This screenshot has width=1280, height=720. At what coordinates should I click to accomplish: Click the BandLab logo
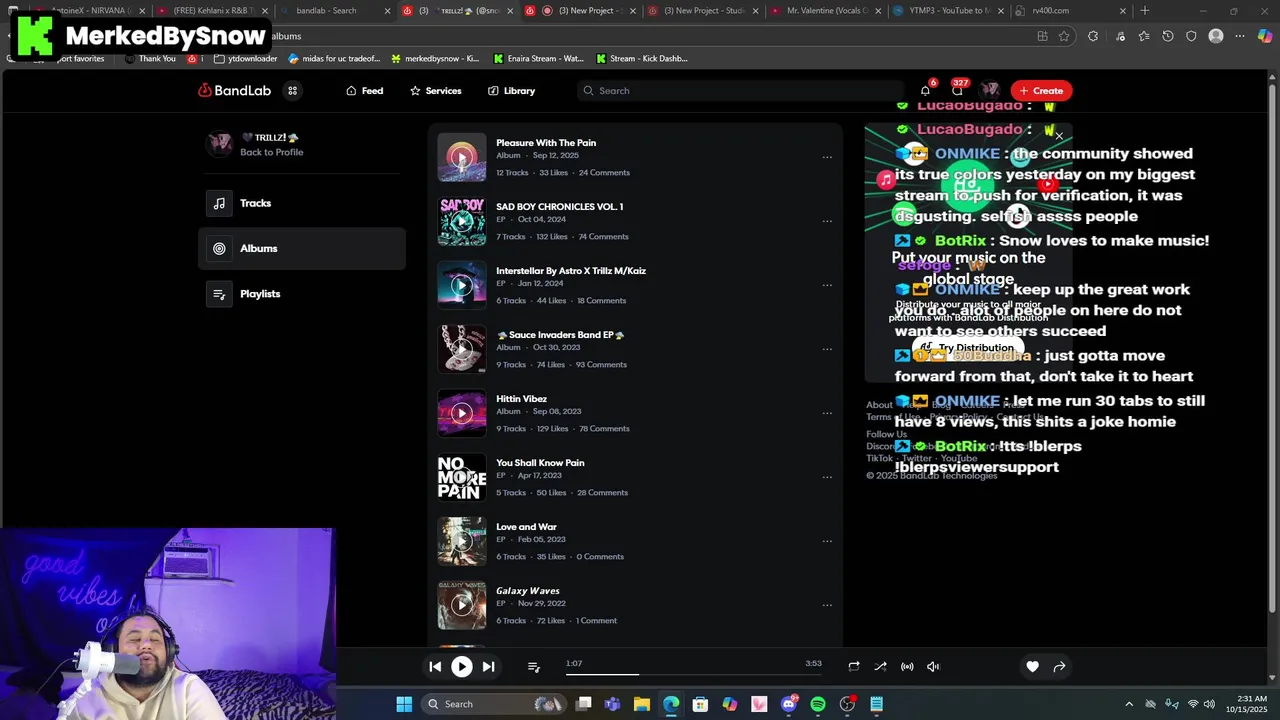click(235, 91)
